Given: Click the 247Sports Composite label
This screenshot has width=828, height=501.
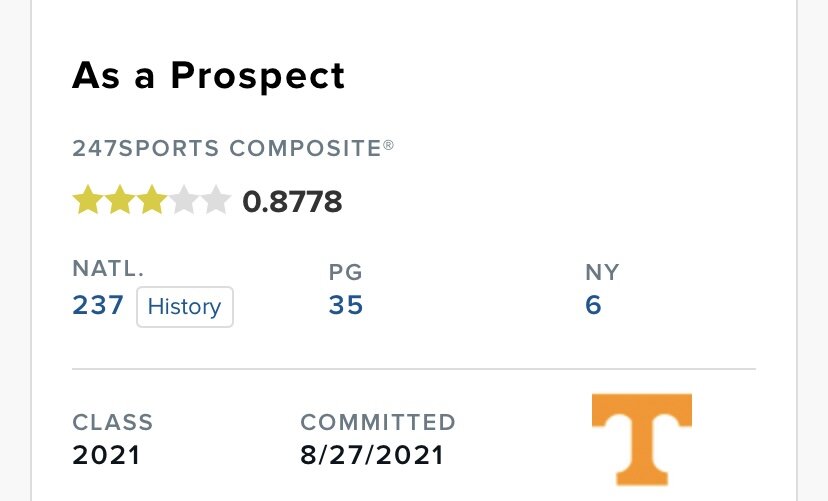Looking at the screenshot, I should (233, 149).
